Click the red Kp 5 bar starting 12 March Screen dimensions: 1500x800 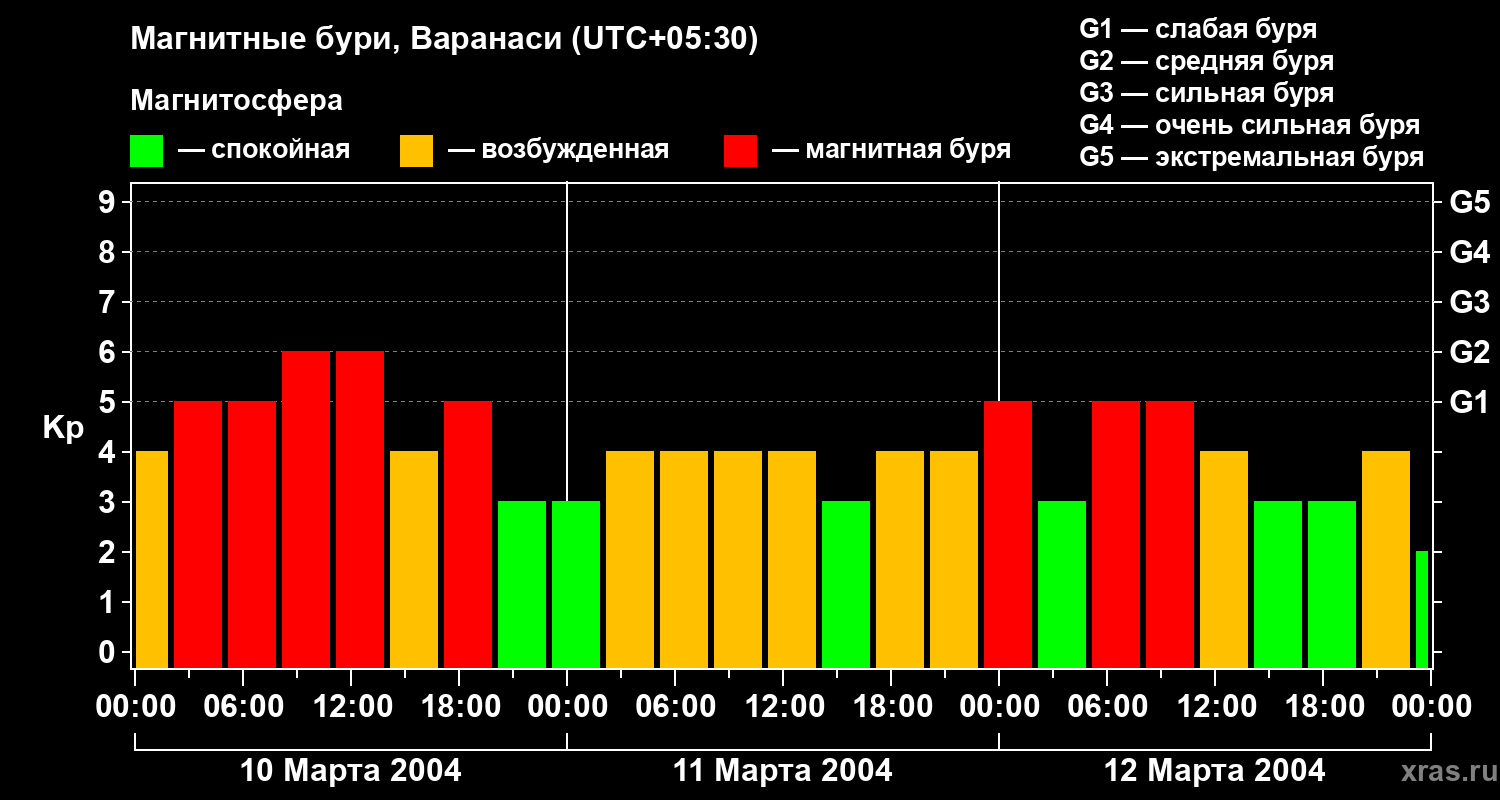click(x=1008, y=534)
